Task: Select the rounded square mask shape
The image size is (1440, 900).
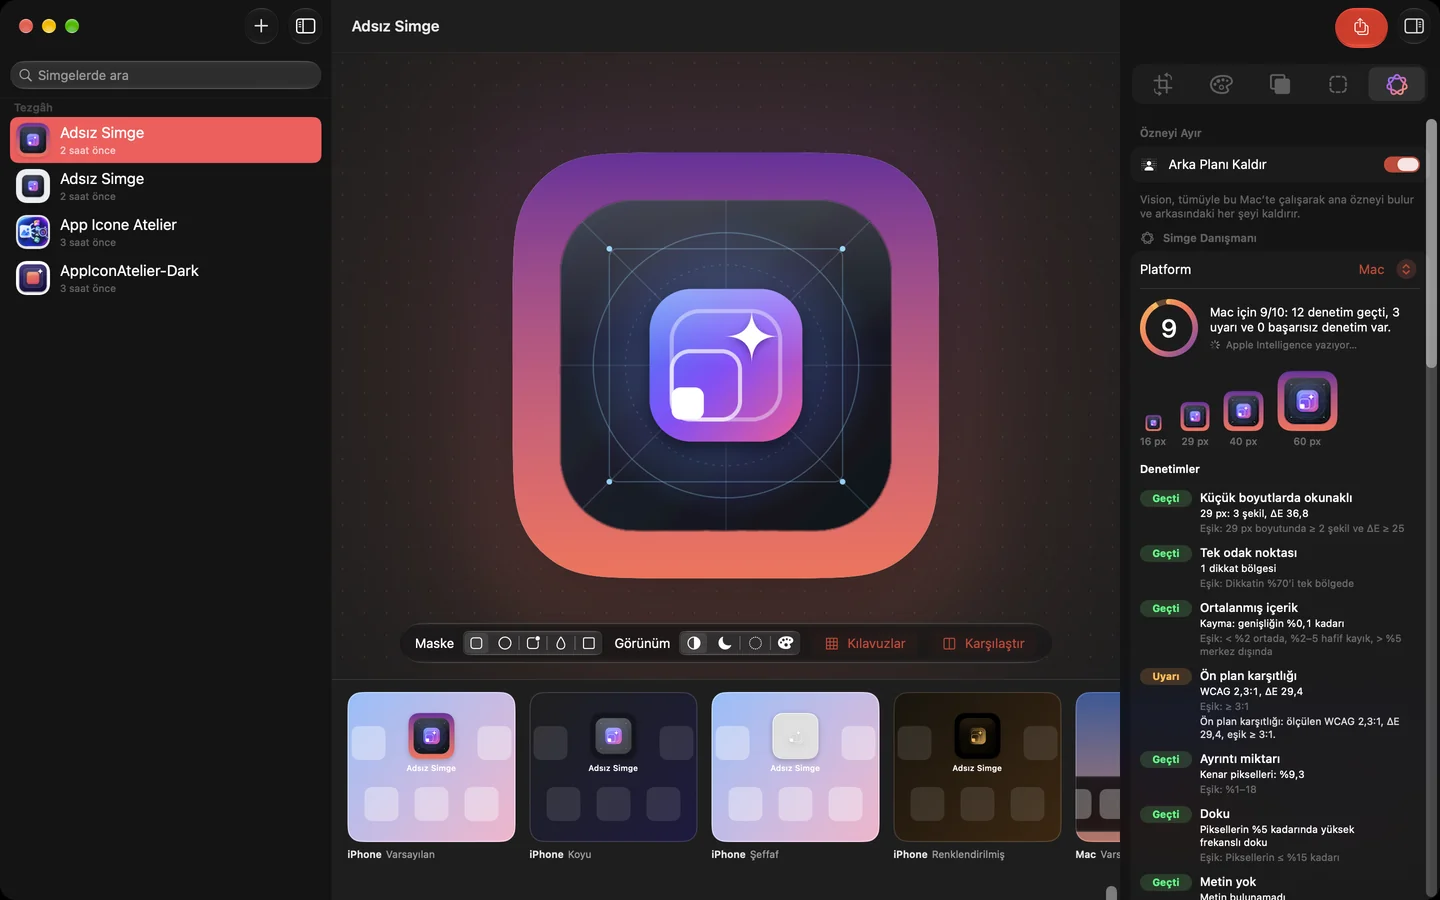Action: (x=477, y=643)
